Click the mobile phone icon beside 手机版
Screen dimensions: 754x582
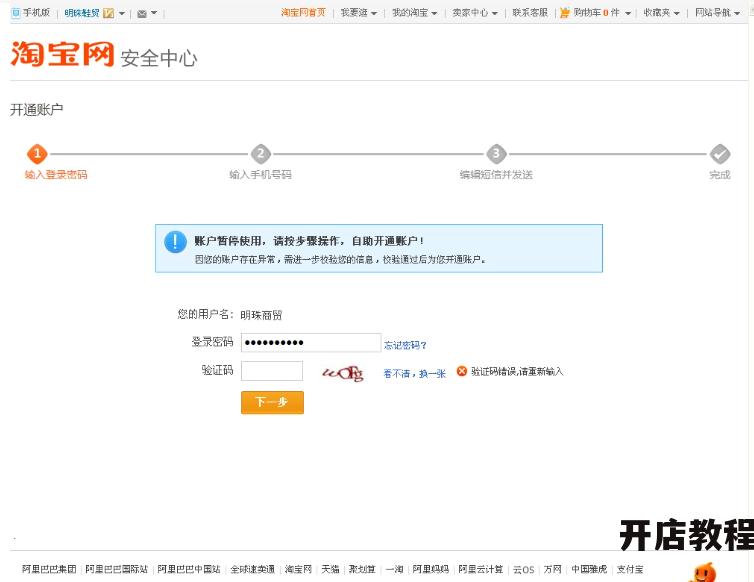16,13
